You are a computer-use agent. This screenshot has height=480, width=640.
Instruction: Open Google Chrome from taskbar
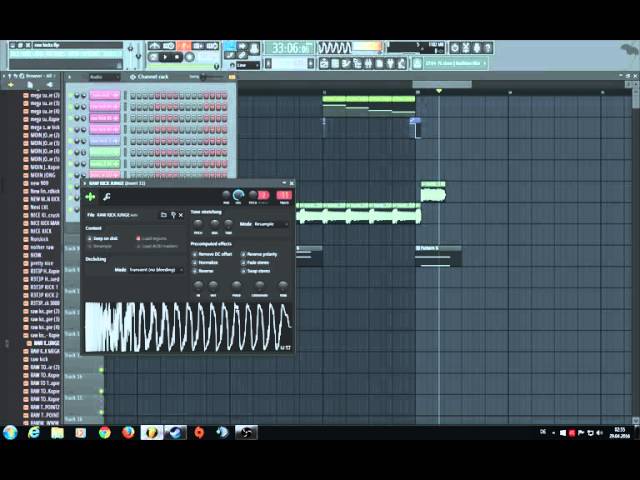pyautogui.click(x=104, y=433)
